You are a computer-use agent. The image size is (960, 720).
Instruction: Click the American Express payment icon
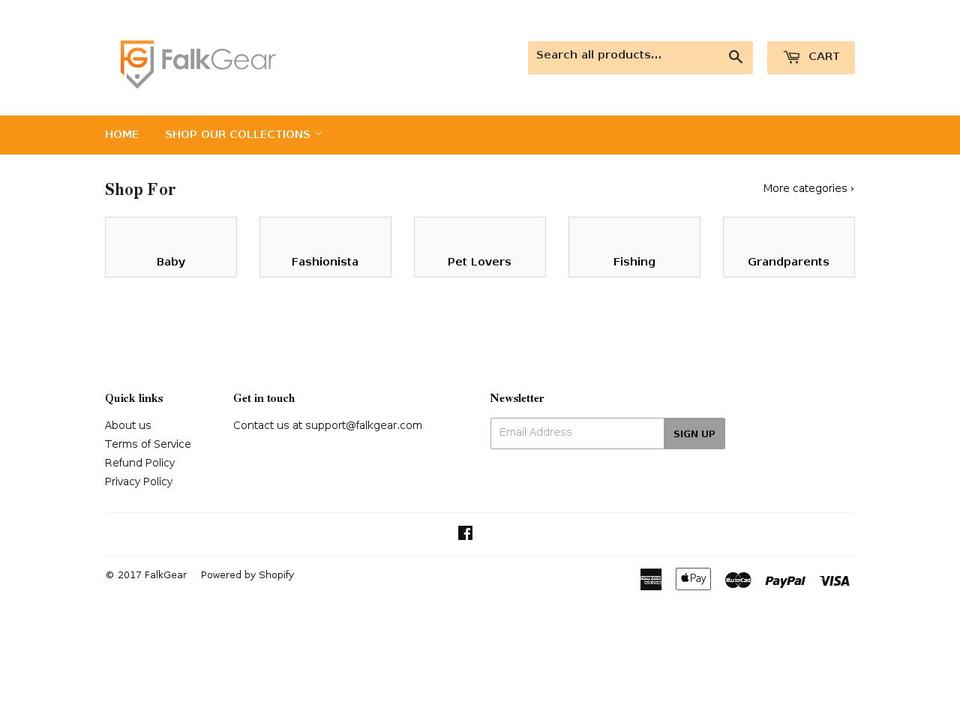[x=651, y=580]
